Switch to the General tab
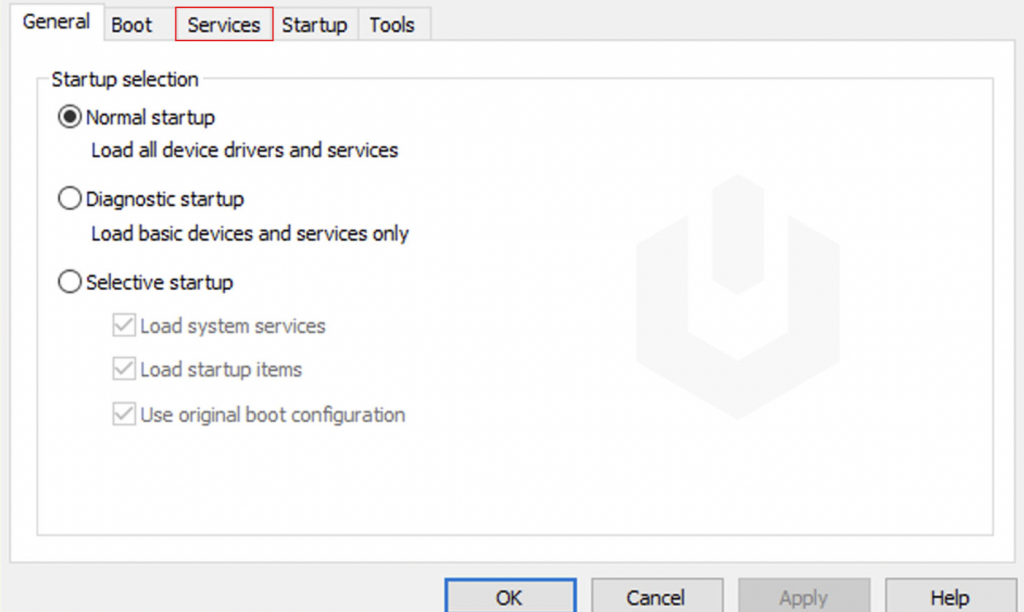The height and width of the screenshot is (612, 1024). pyautogui.click(x=56, y=22)
